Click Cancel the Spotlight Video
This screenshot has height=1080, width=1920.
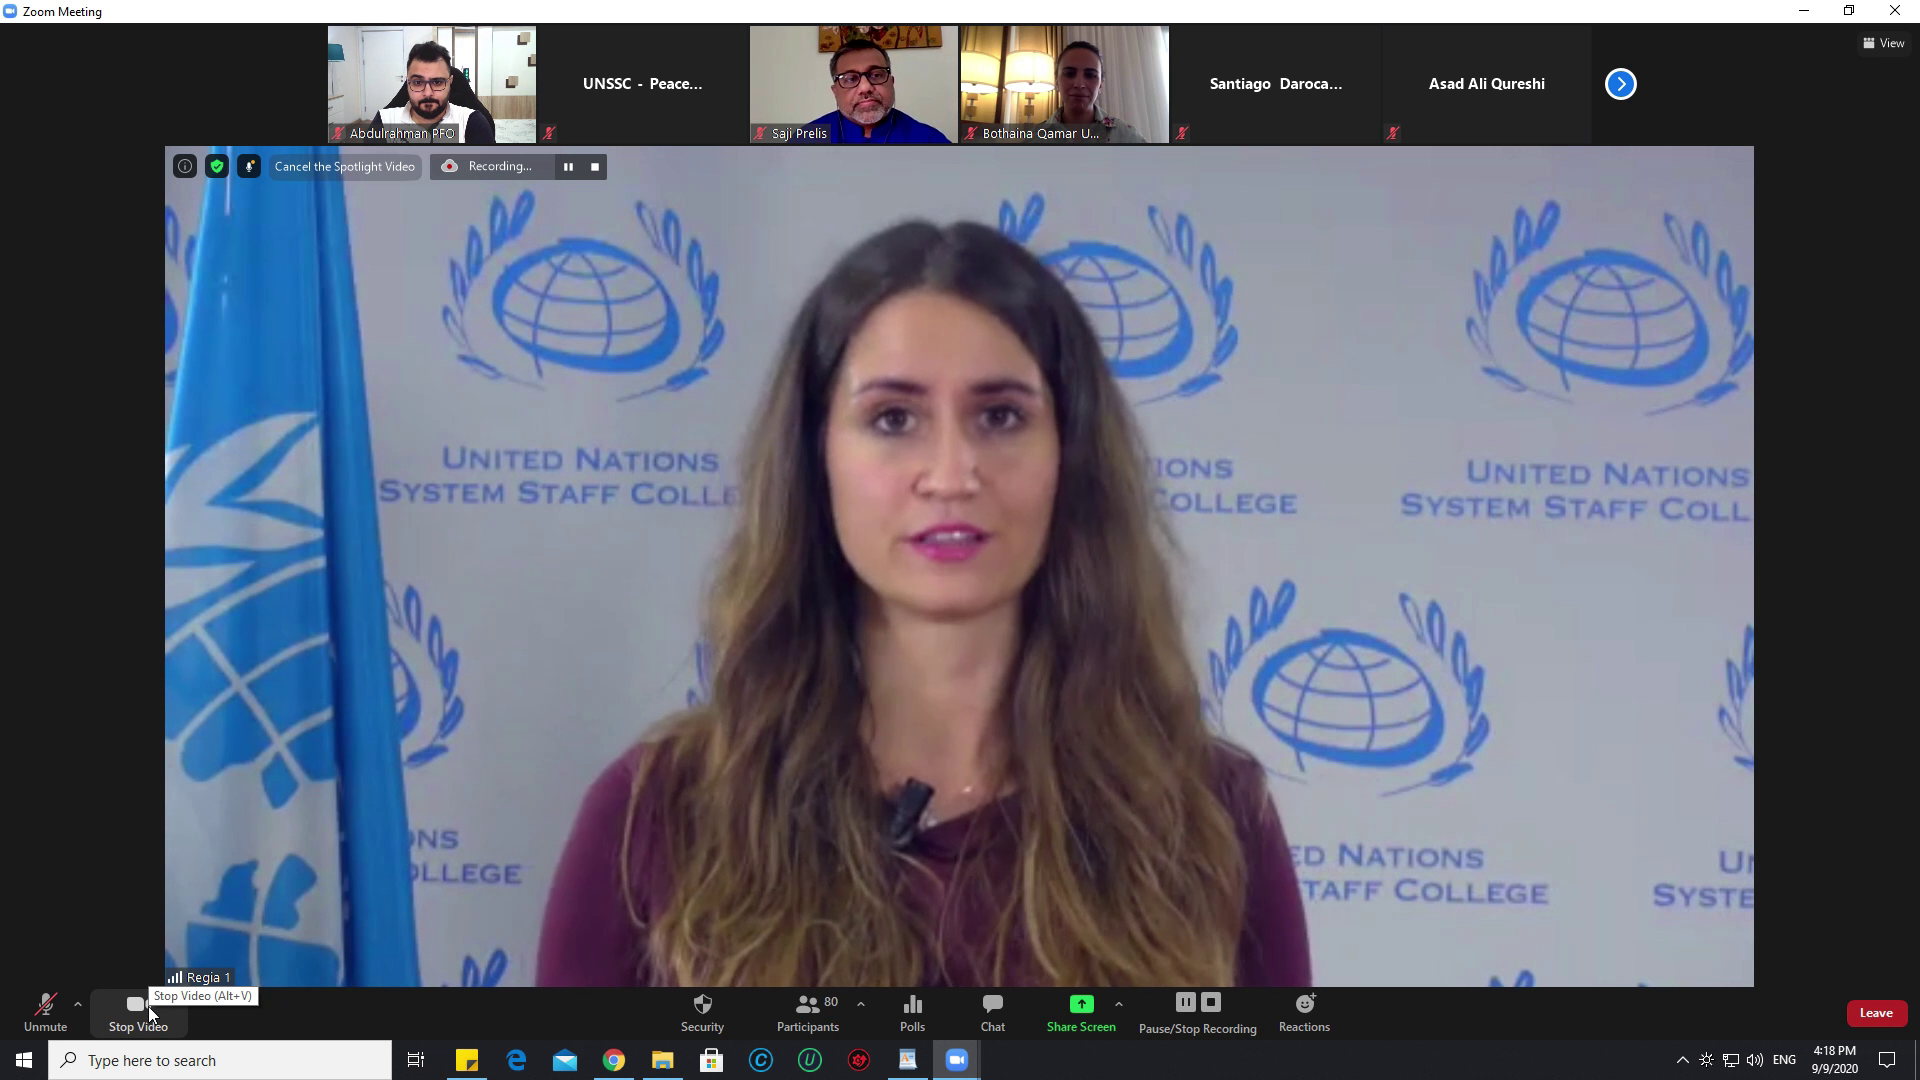tap(344, 167)
